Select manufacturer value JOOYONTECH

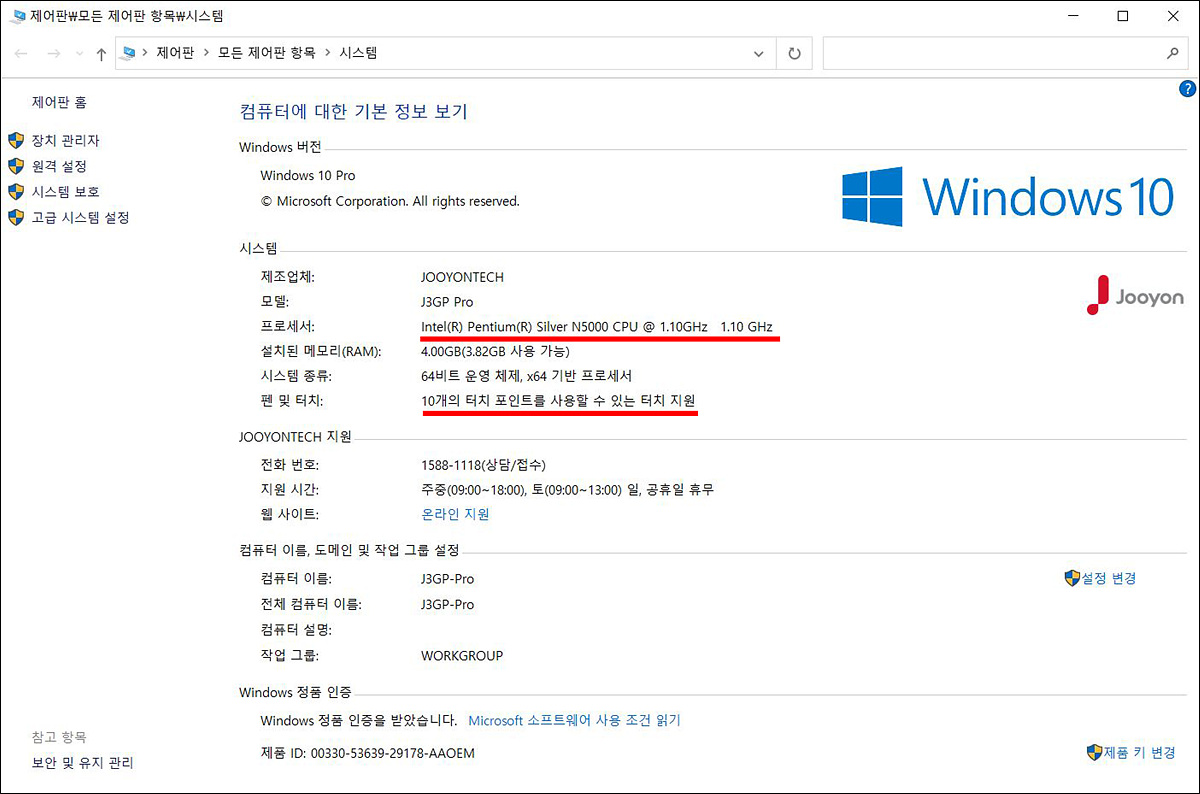pos(463,277)
